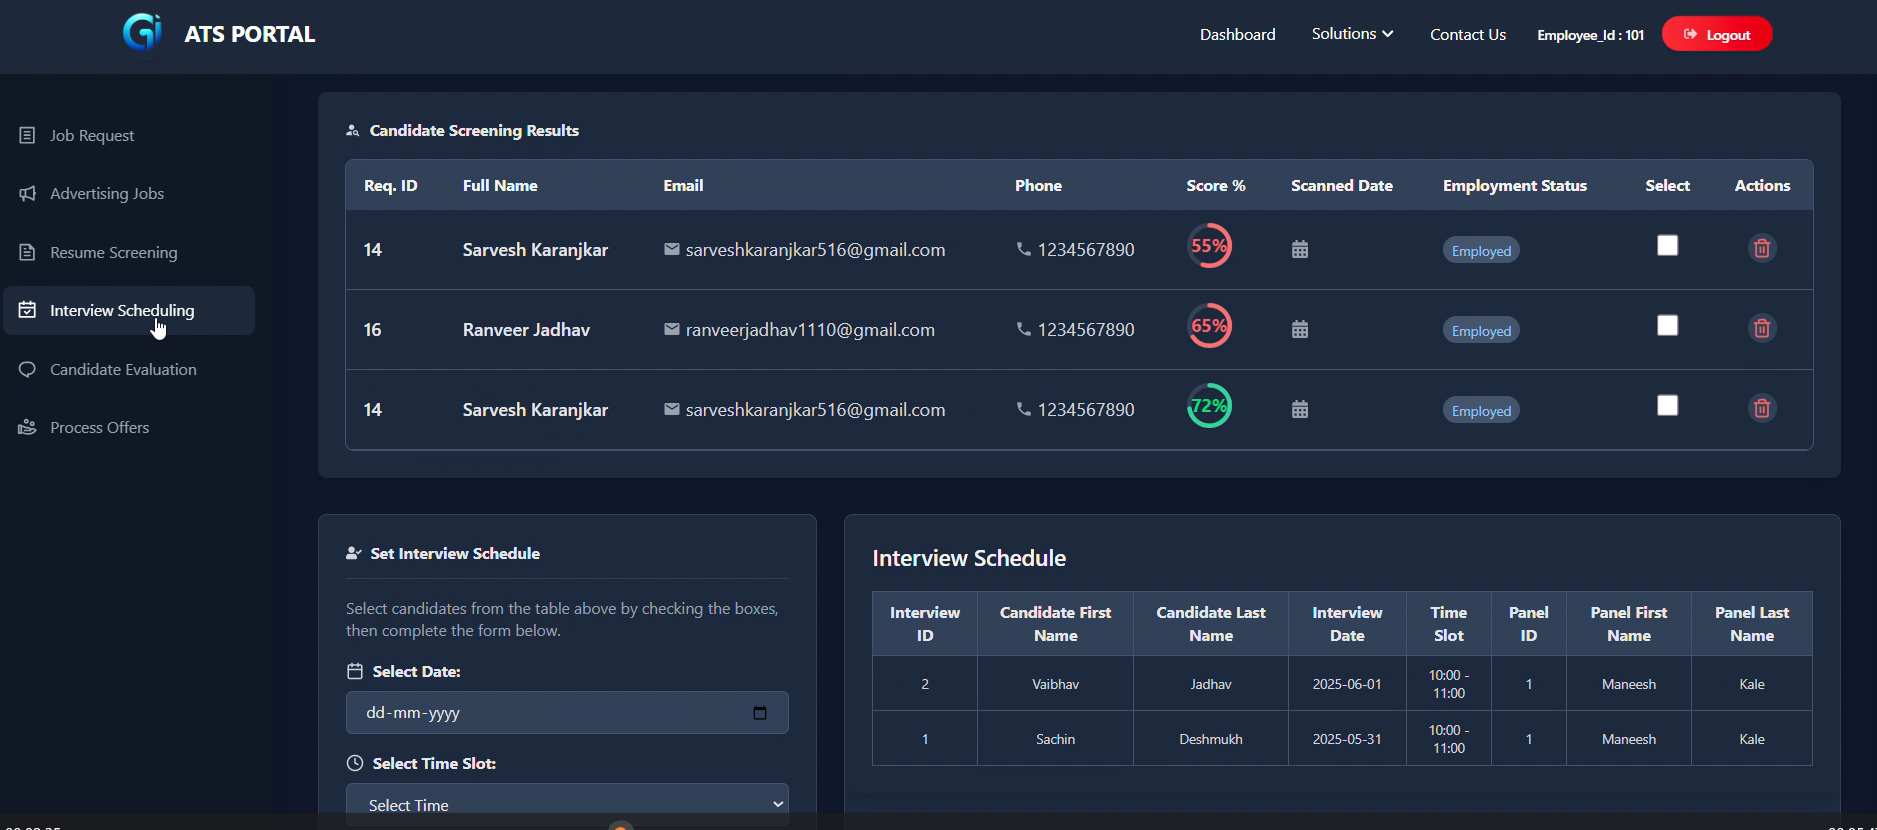
Task: Select the candidate with the 72% score
Action: (1667, 406)
